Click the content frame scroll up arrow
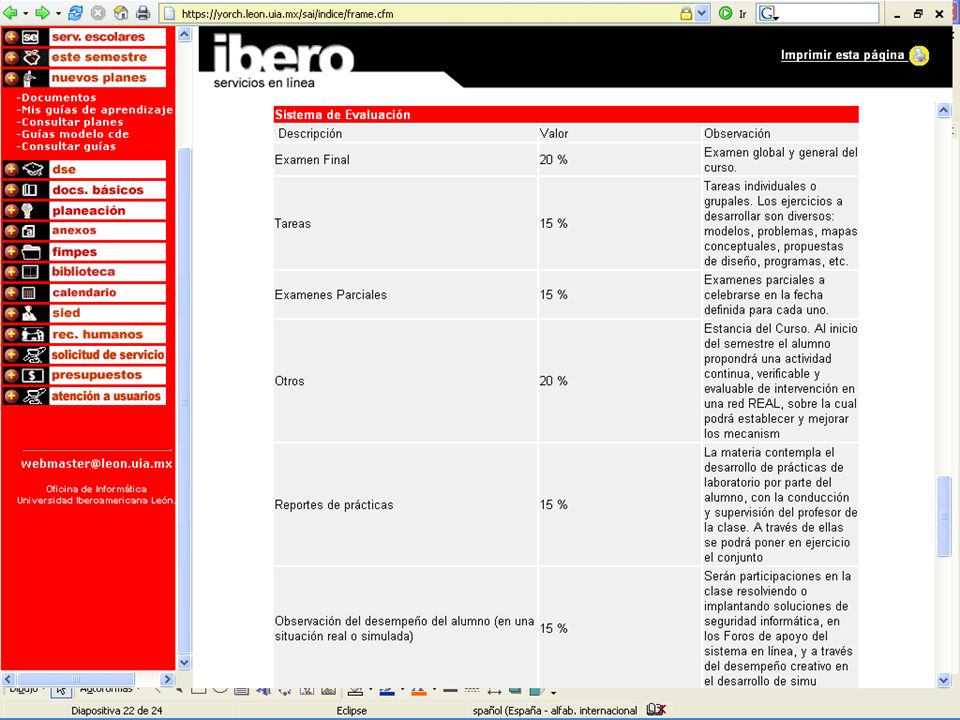 click(943, 110)
